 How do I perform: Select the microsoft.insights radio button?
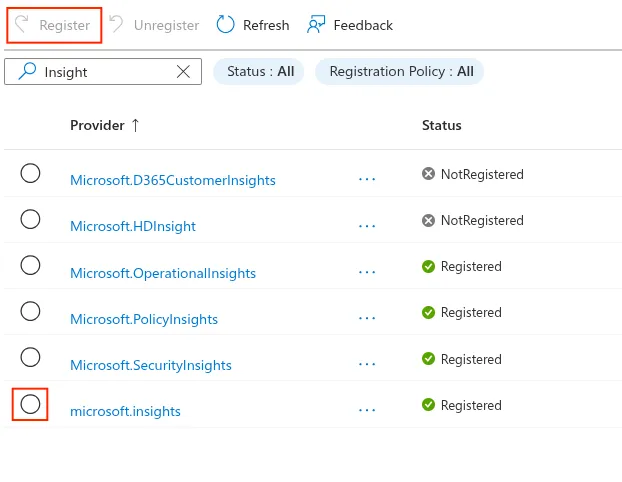(x=30, y=404)
